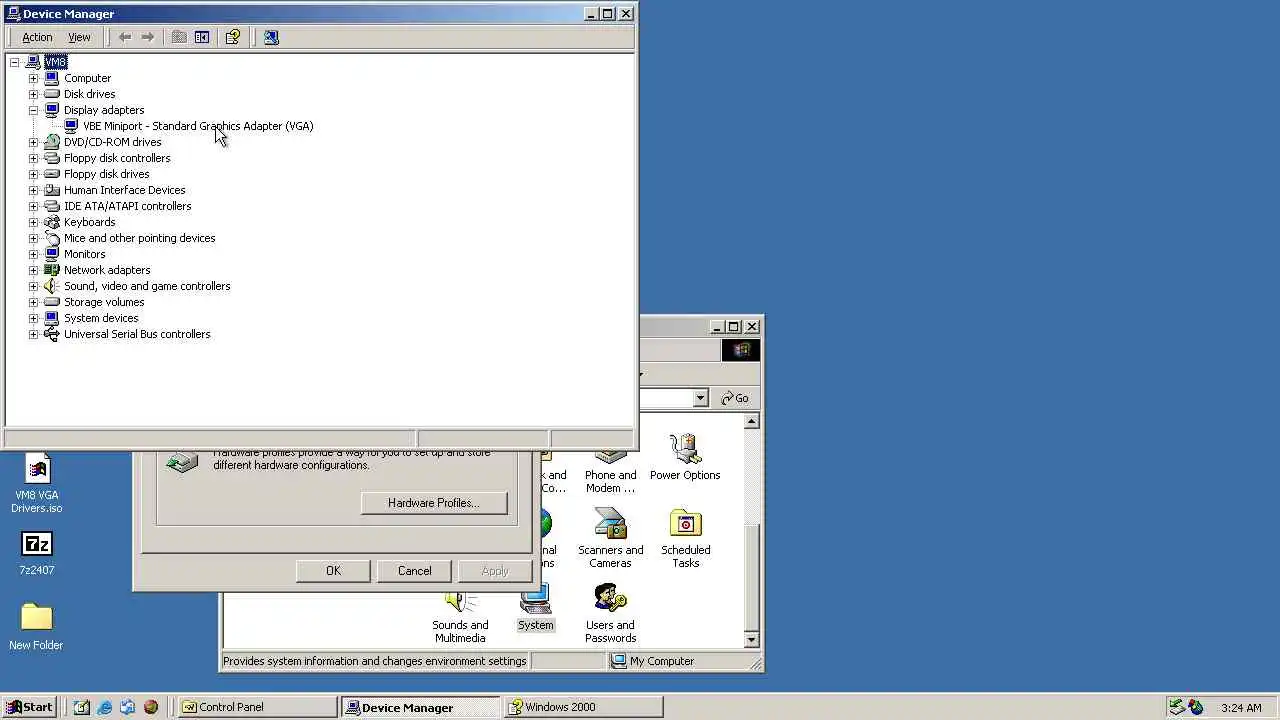Open the View menu in Device Manager
The width and height of the screenshot is (1280, 720).
(x=79, y=37)
